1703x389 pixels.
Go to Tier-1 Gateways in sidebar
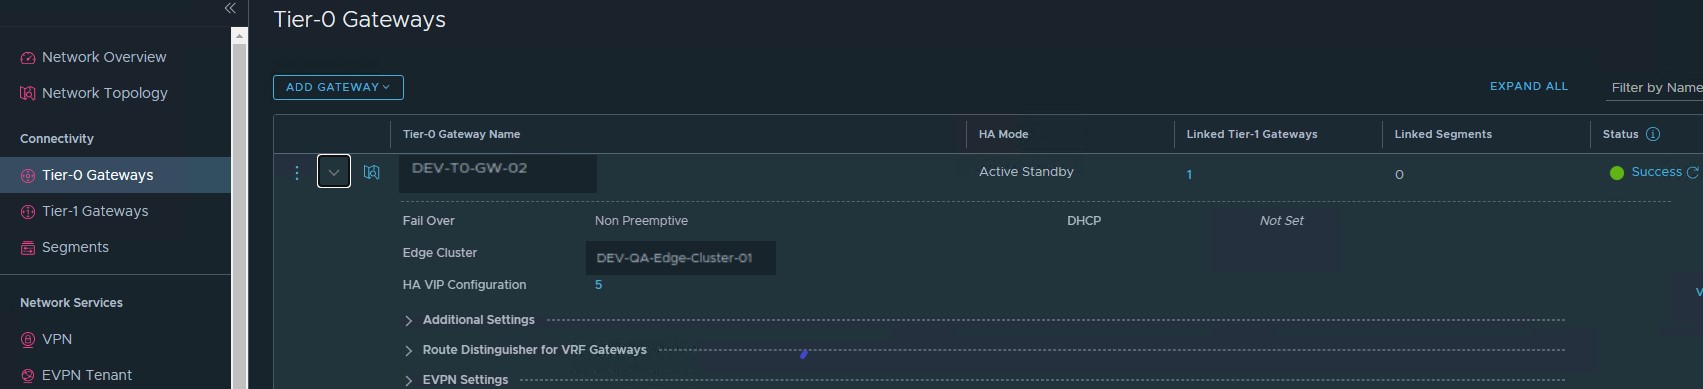[x=95, y=211]
